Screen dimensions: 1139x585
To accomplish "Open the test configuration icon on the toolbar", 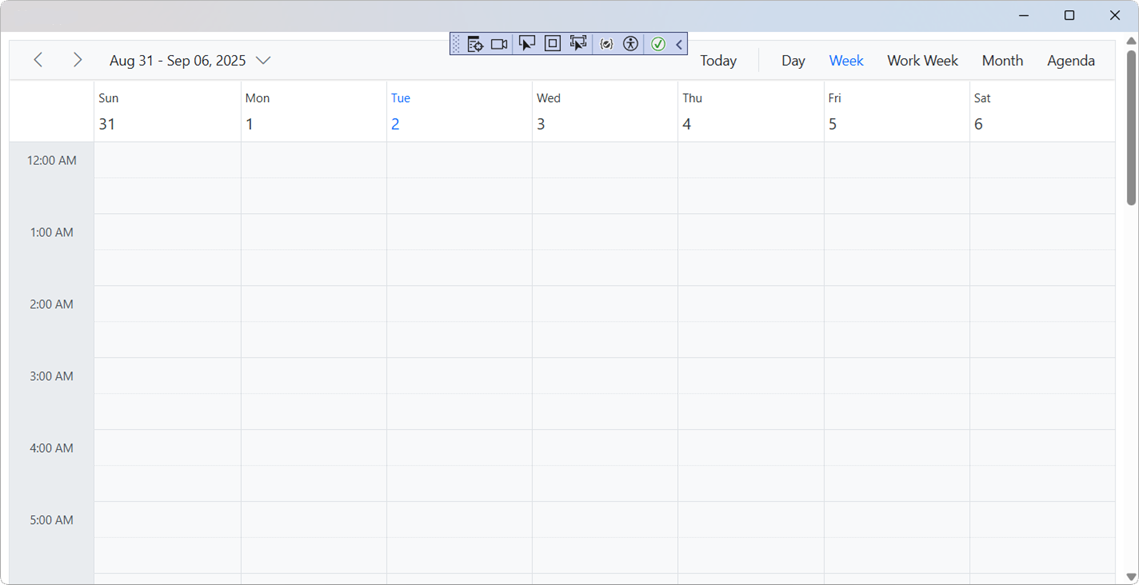I will click(x=475, y=43).
